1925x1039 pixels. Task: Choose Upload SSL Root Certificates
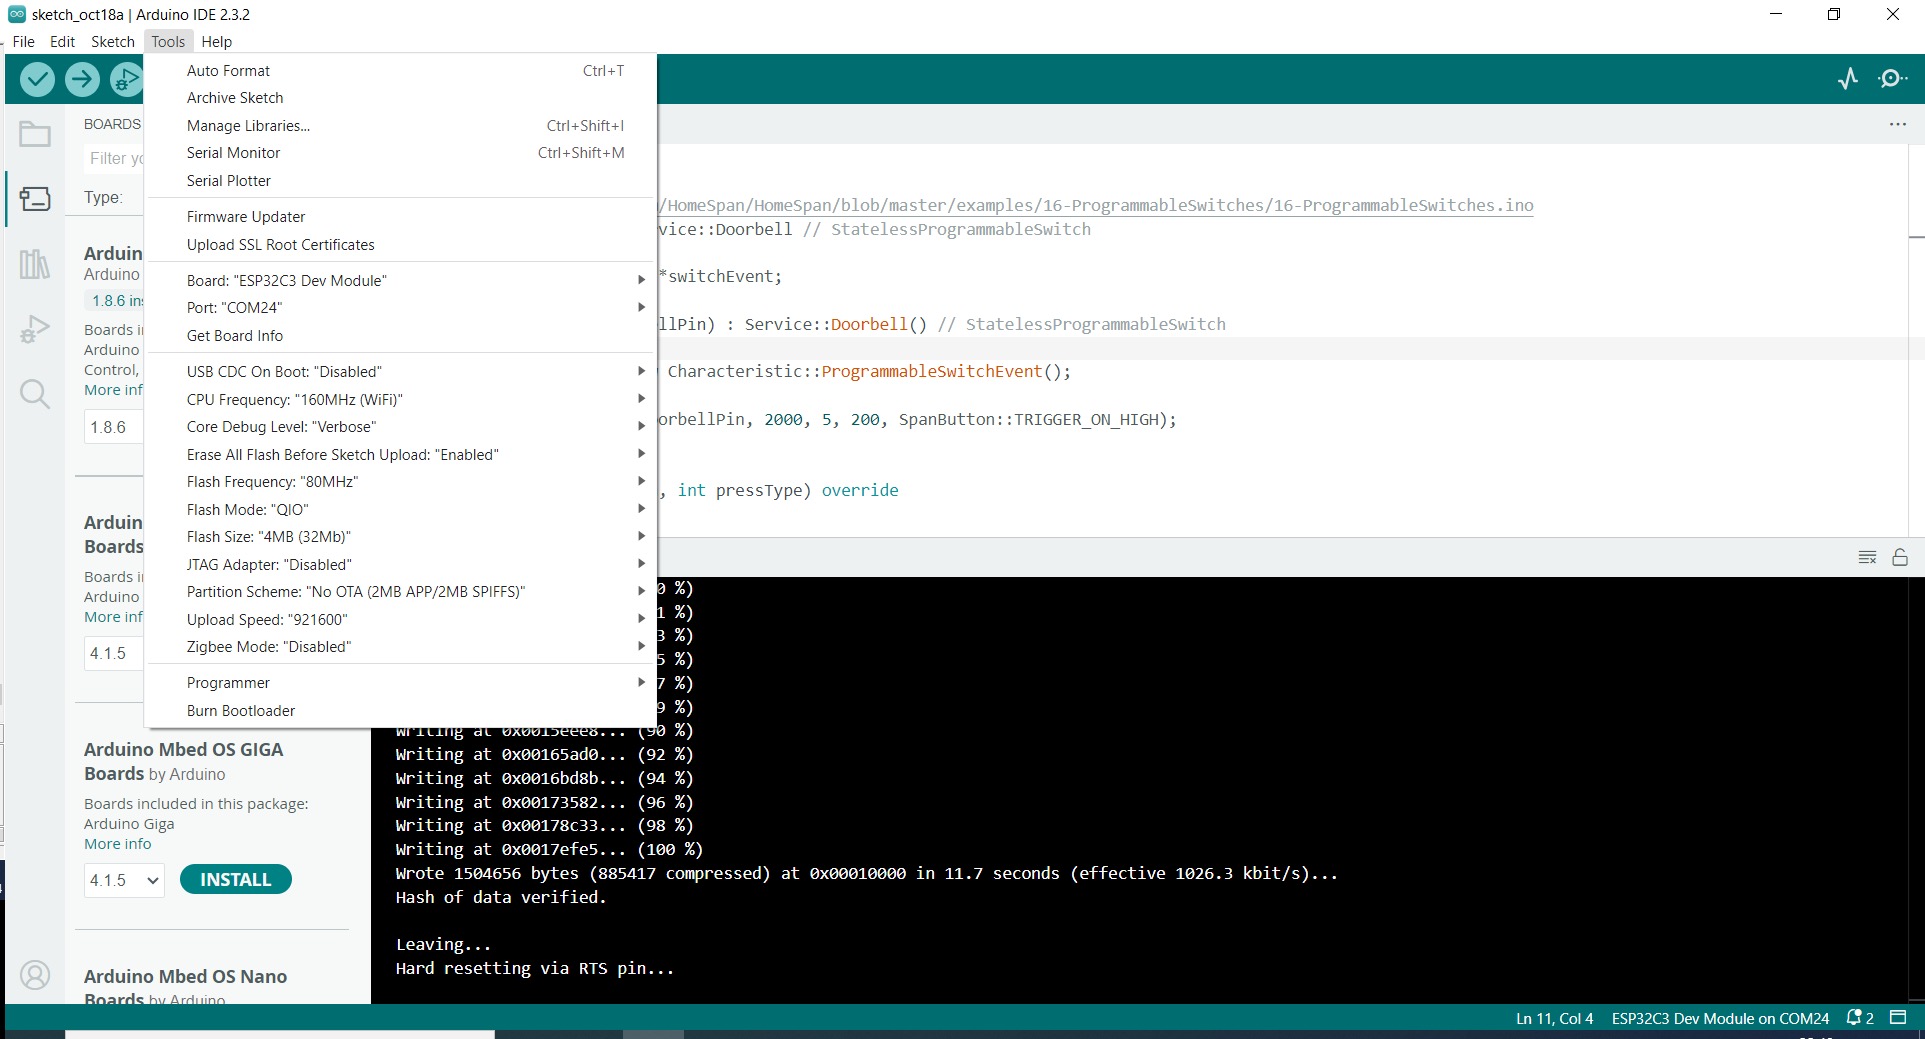(400, 245)
